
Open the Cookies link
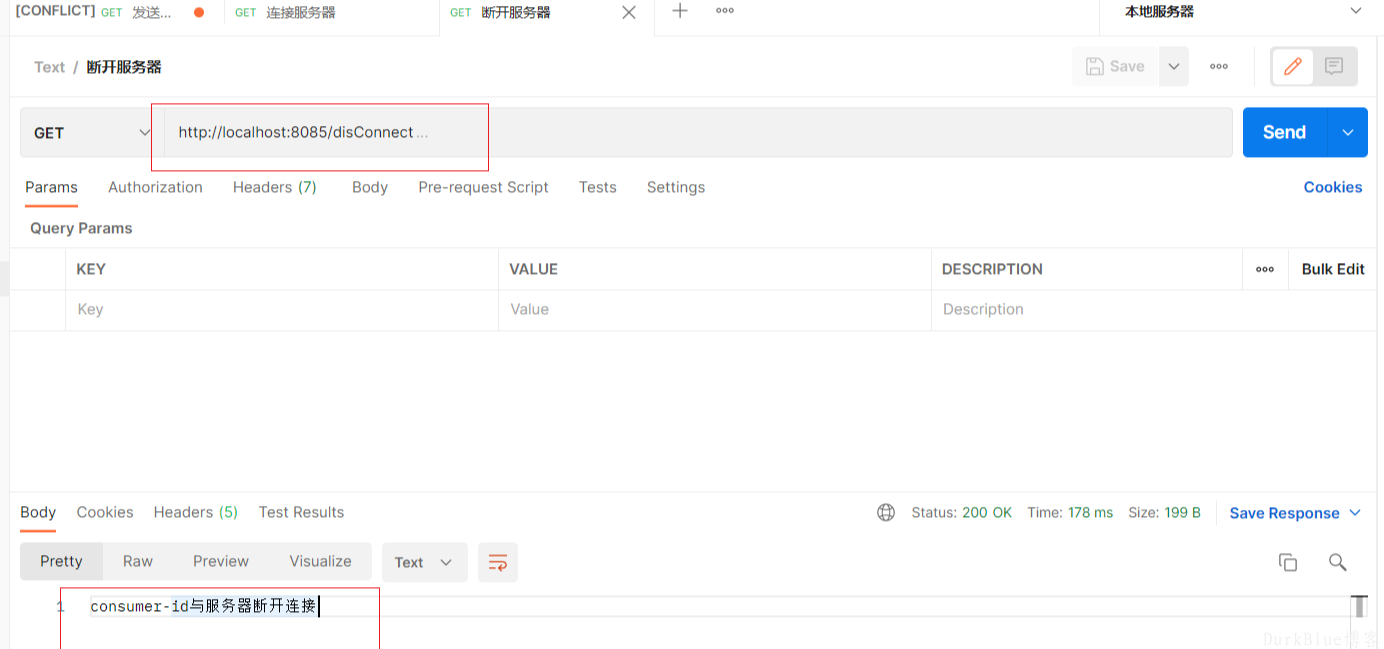(x=1333, y=187)
